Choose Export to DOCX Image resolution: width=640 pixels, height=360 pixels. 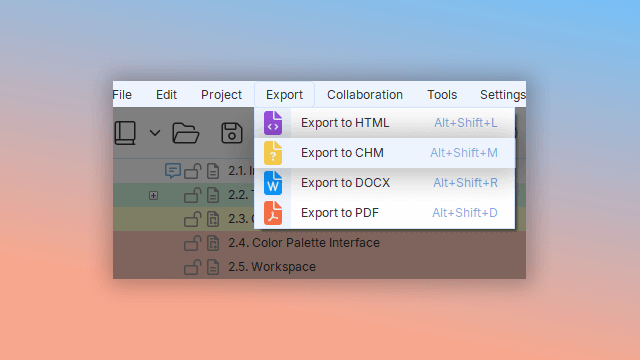click(384, 183)
